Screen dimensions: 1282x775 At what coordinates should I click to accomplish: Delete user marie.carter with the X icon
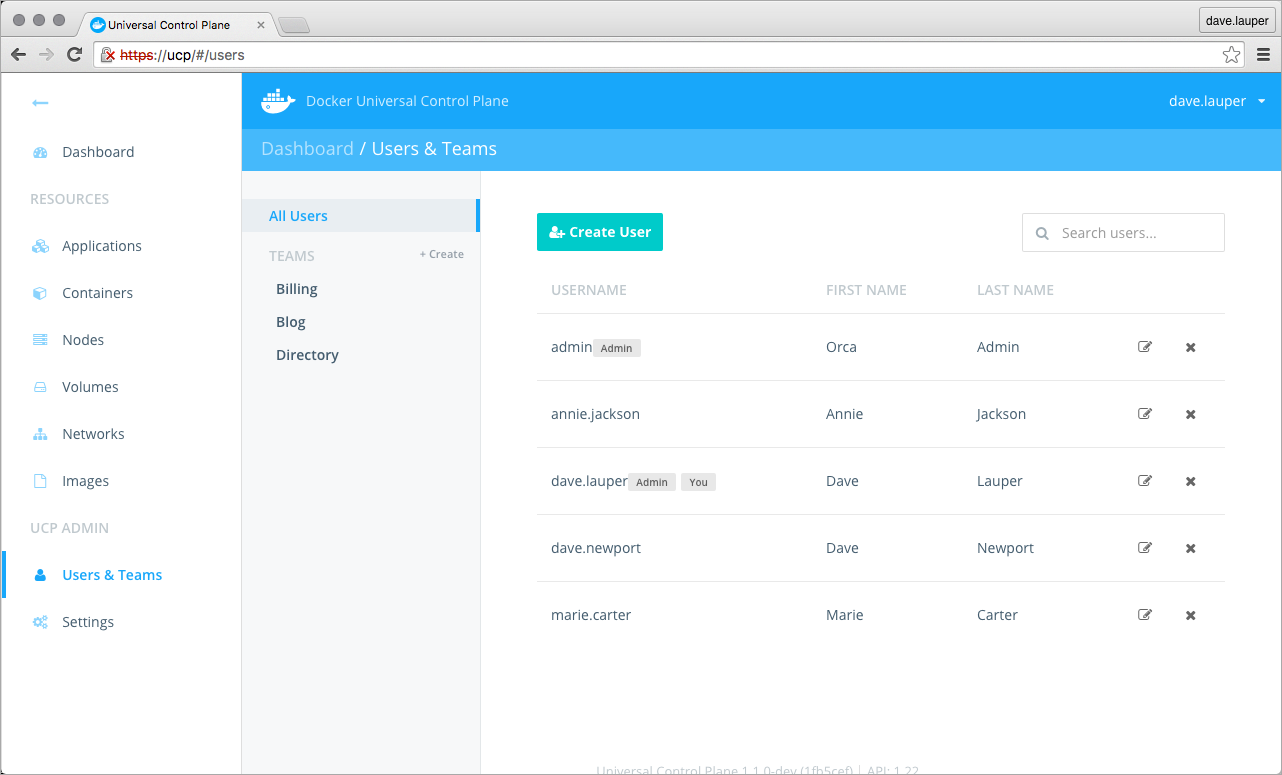tap(1190, 615)
